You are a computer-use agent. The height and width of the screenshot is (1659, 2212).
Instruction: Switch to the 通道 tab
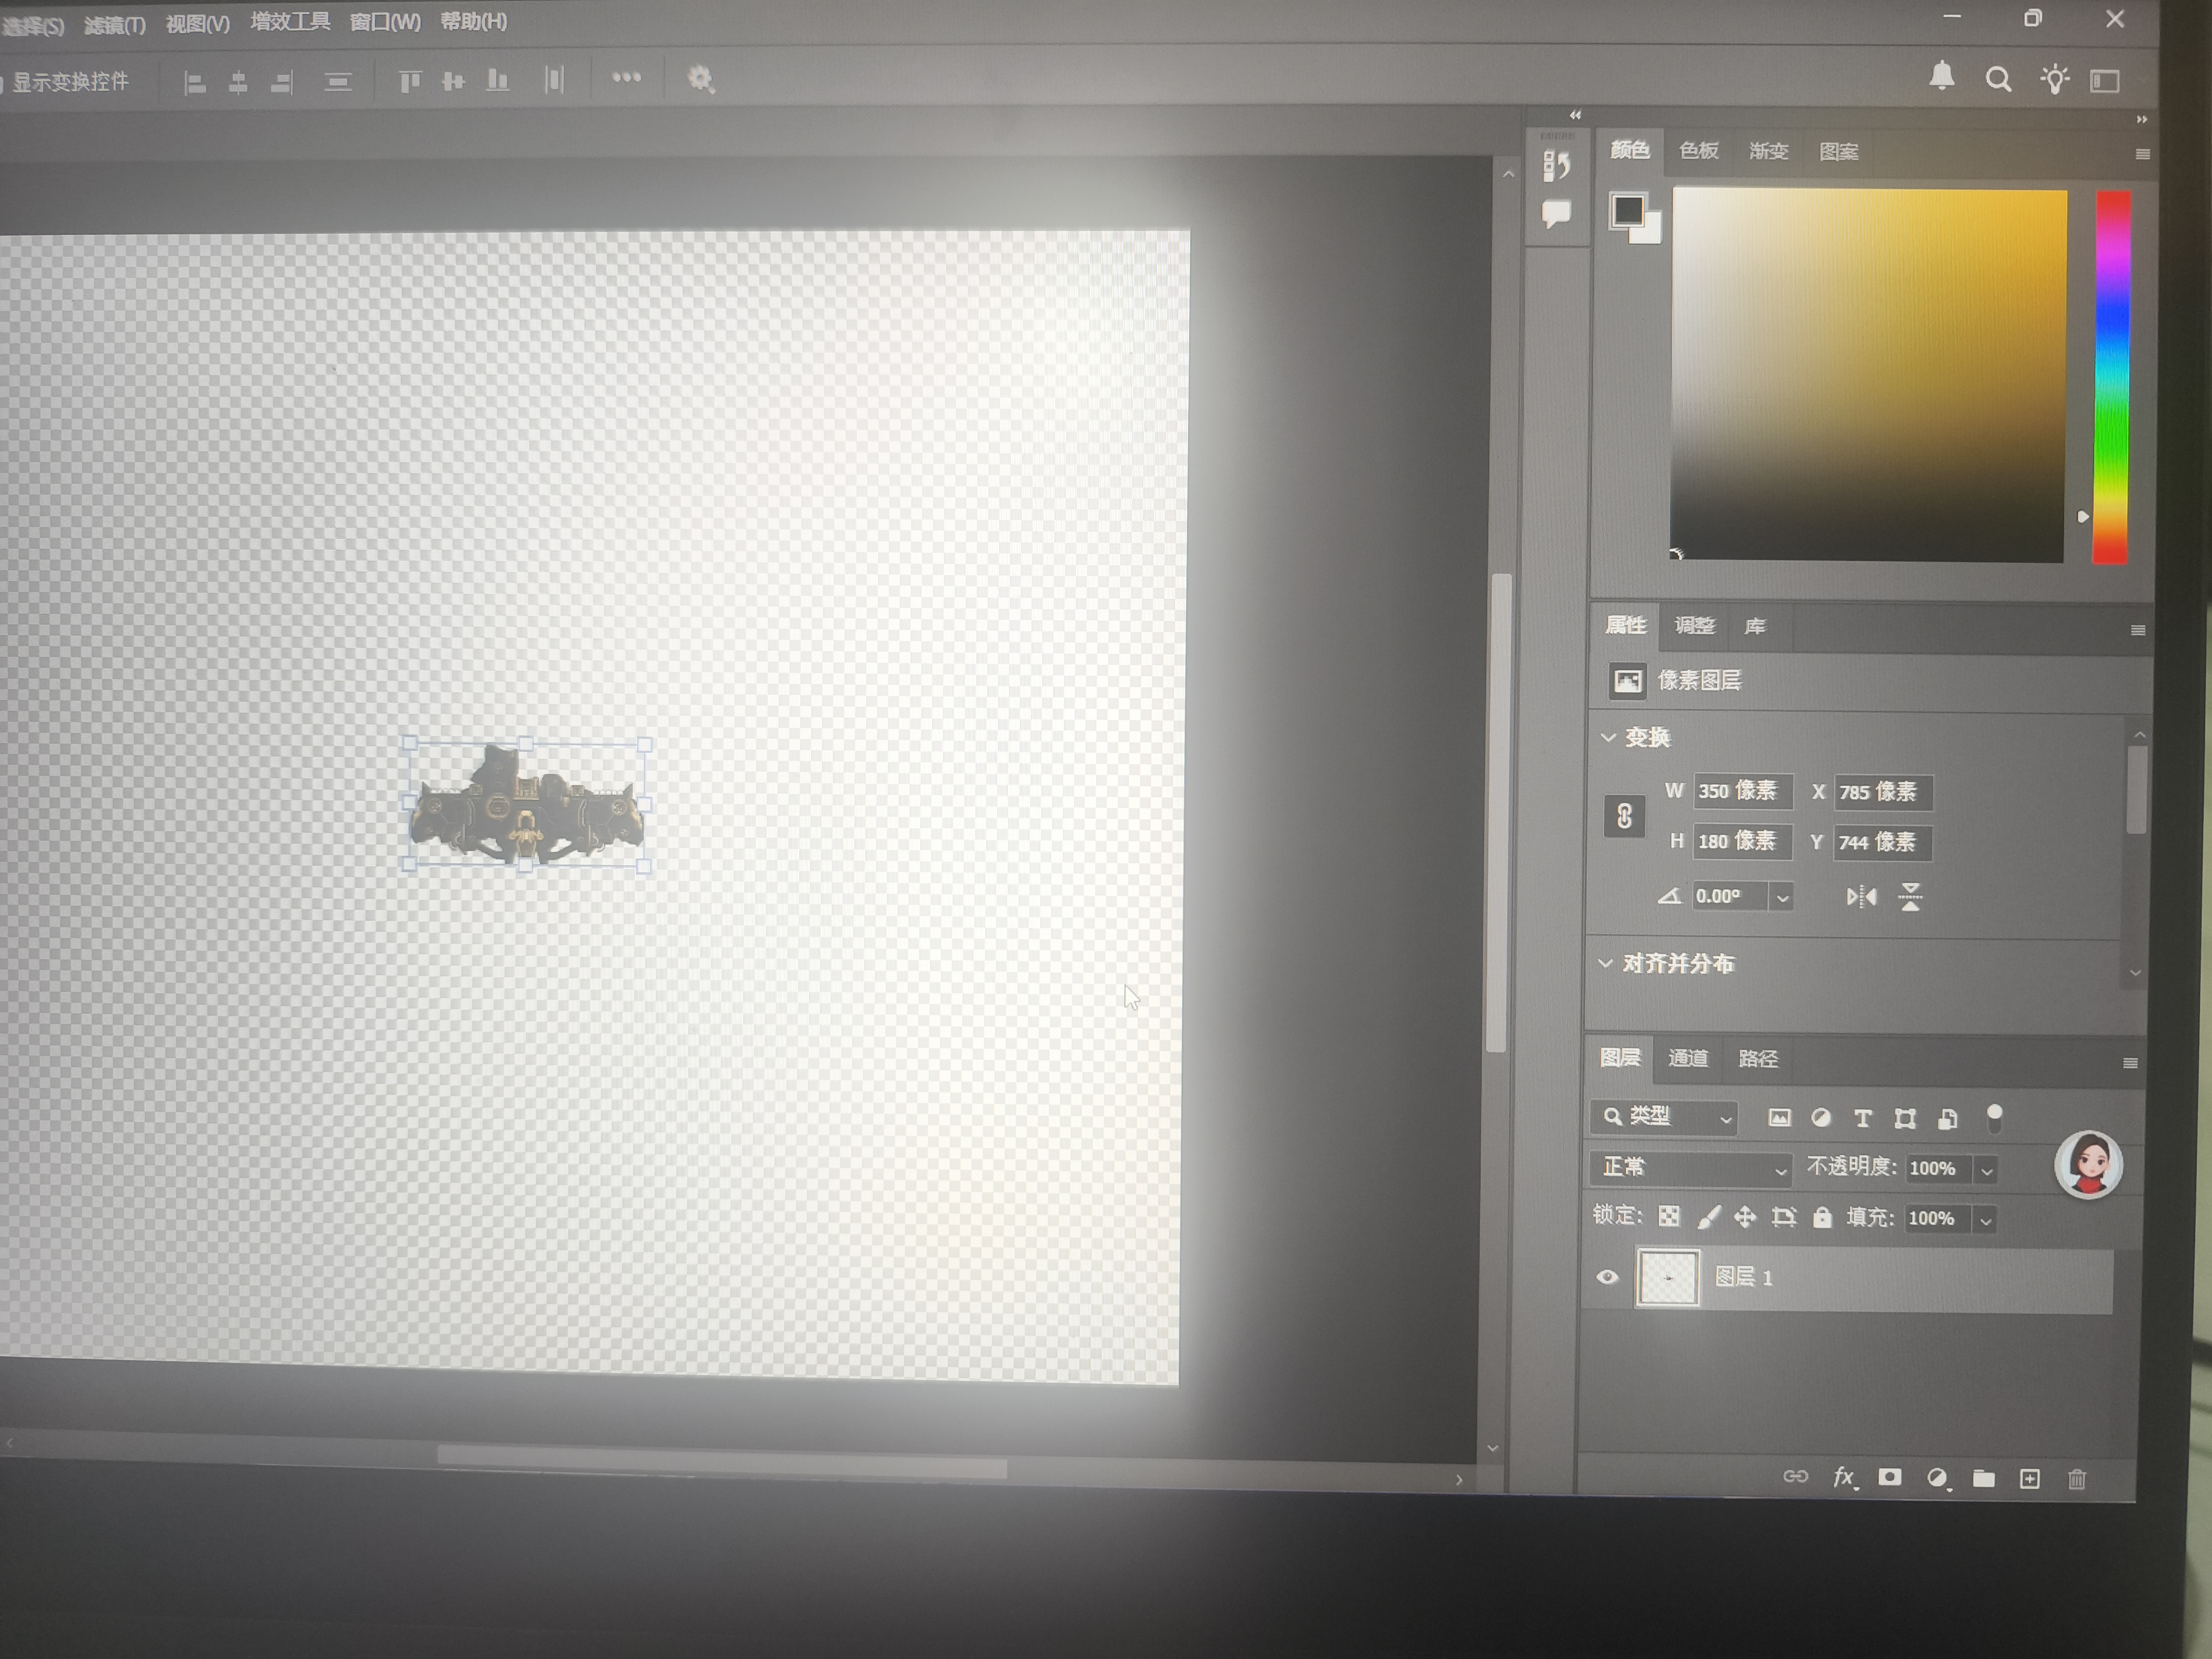1688,1059
